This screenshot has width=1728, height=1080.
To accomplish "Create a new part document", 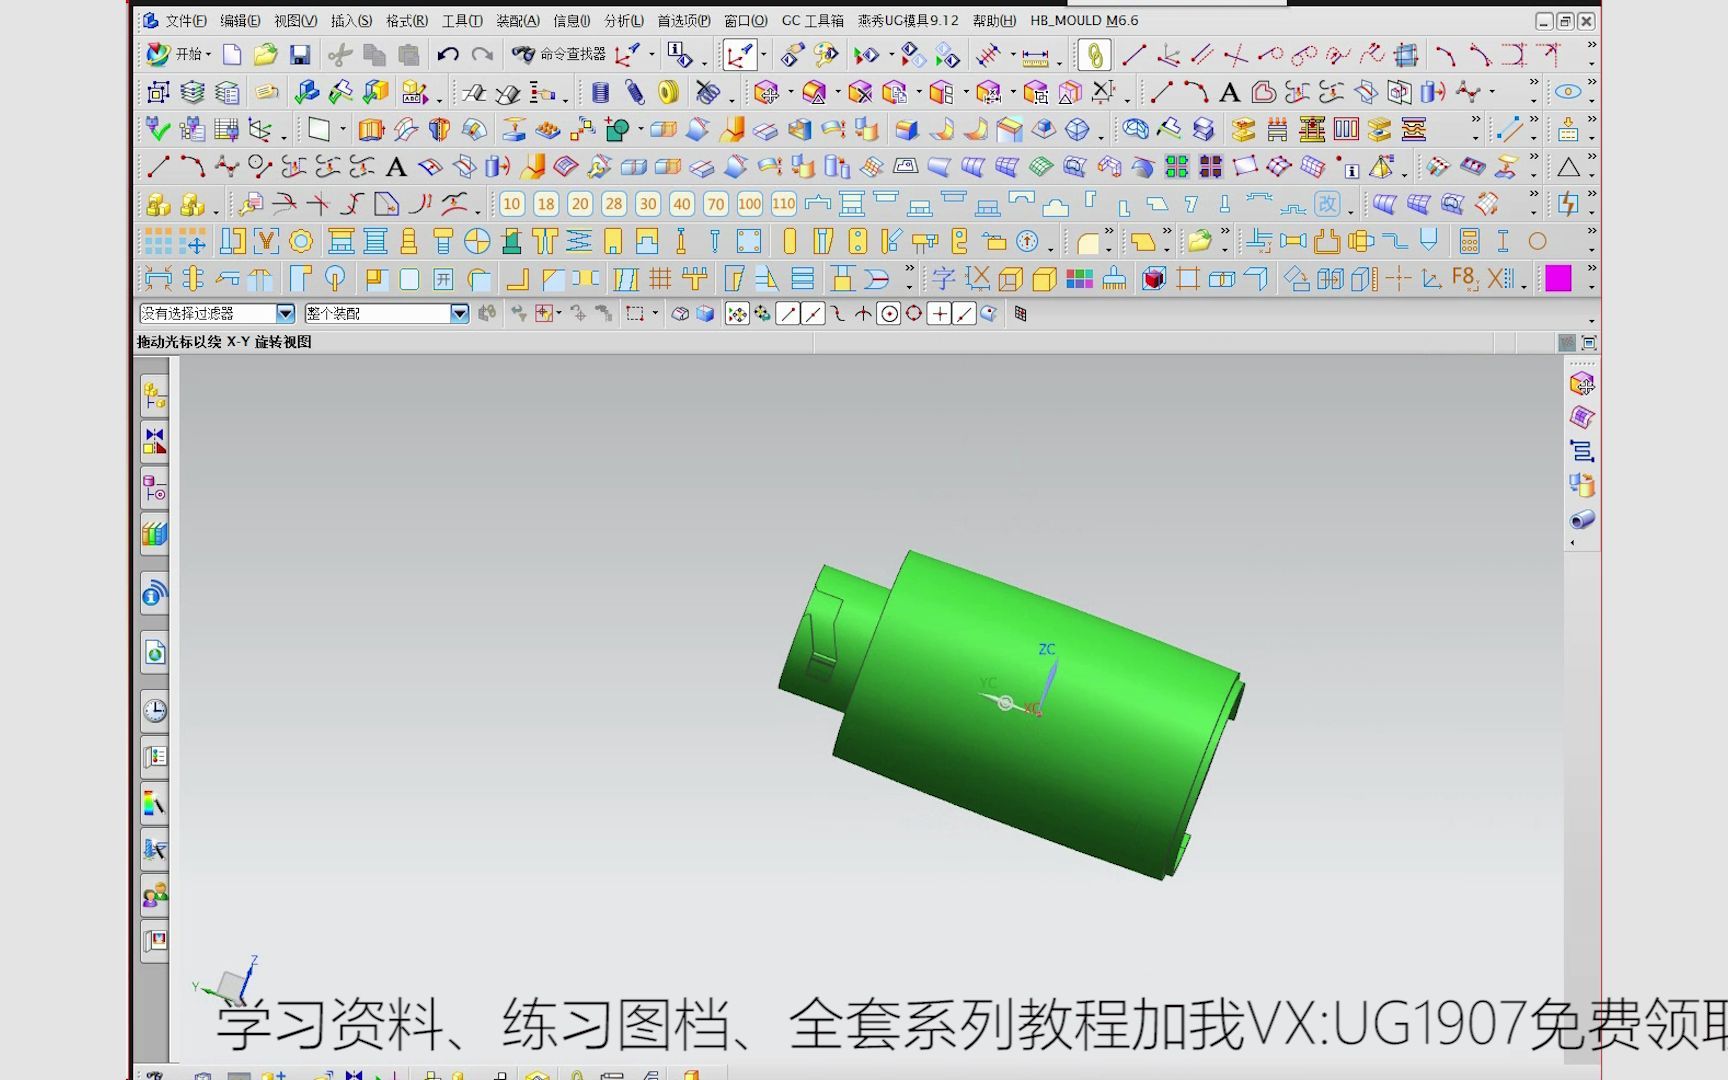I will [x=232, y=53].
